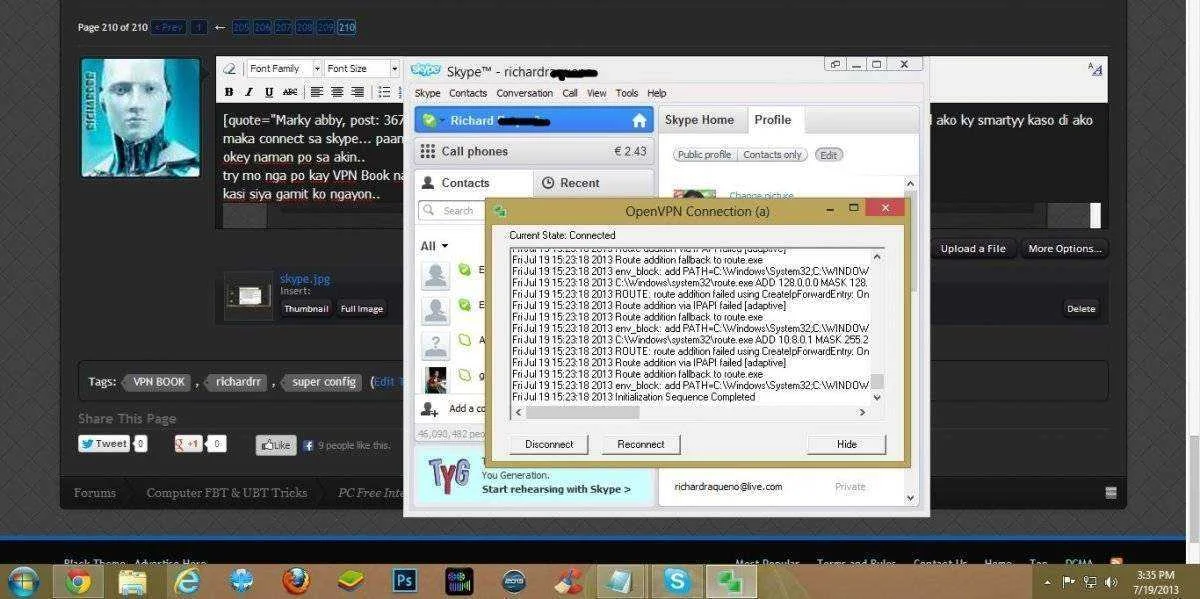Align text right in forum editor
The height and width of the screenshot is (599, 1200).
[x=357, y=92]
